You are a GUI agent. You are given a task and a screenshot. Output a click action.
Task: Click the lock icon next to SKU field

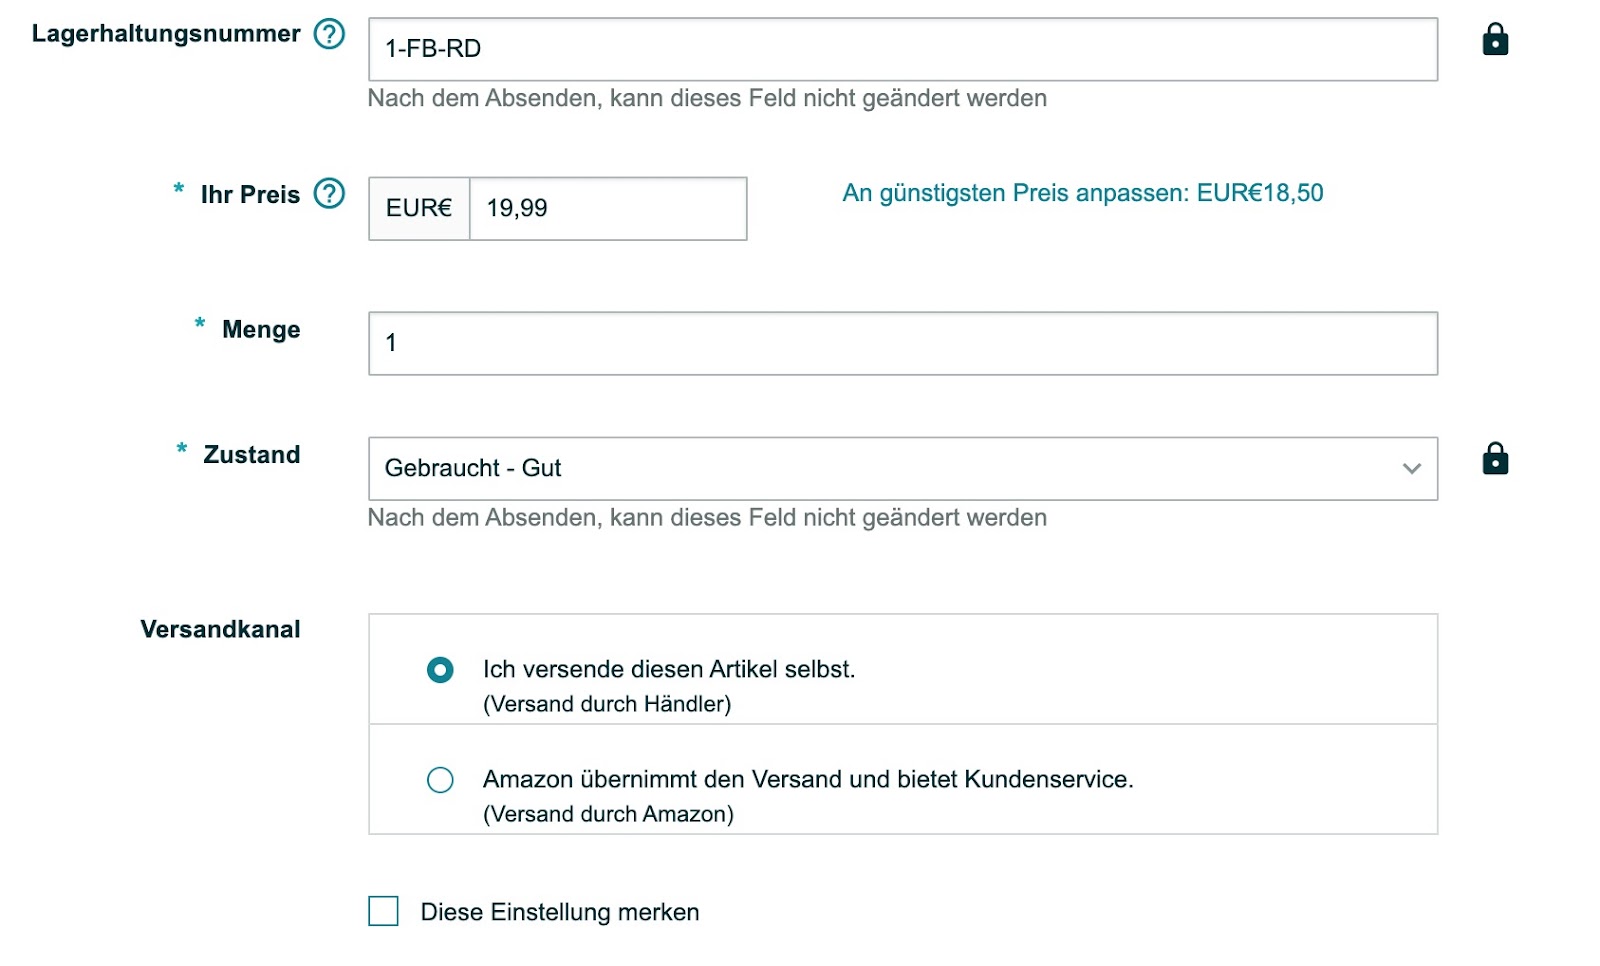1495,40
